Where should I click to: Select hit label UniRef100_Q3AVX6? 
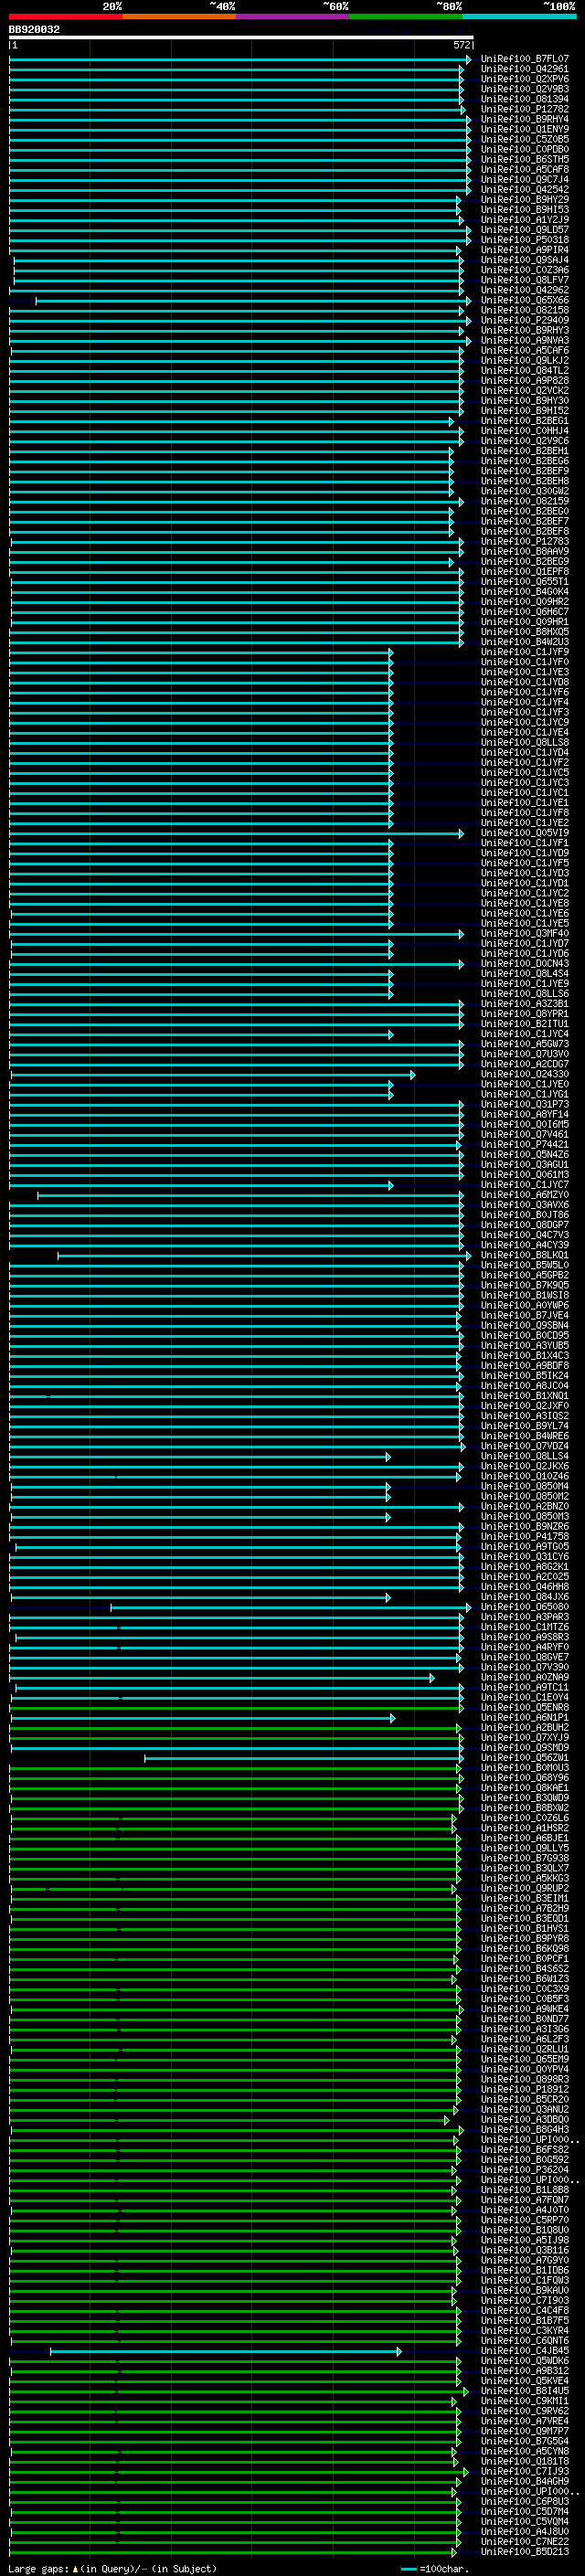pyautogui.click(x=525, y=1205)
